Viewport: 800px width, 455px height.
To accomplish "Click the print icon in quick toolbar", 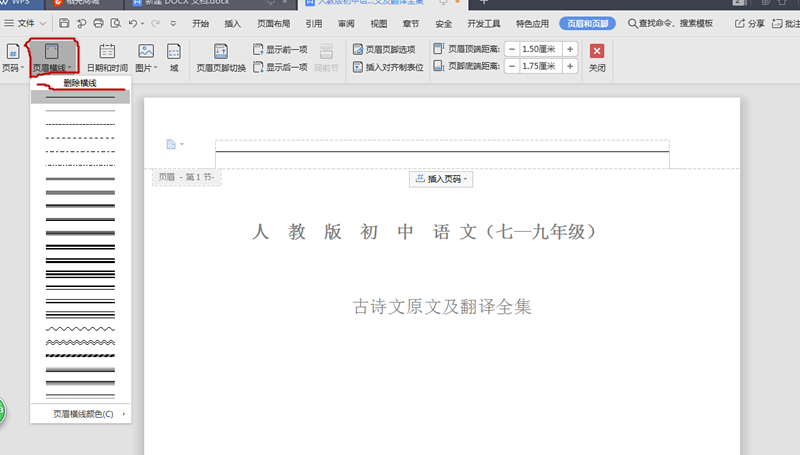I will pyautogui.click(x=98, y=23).
